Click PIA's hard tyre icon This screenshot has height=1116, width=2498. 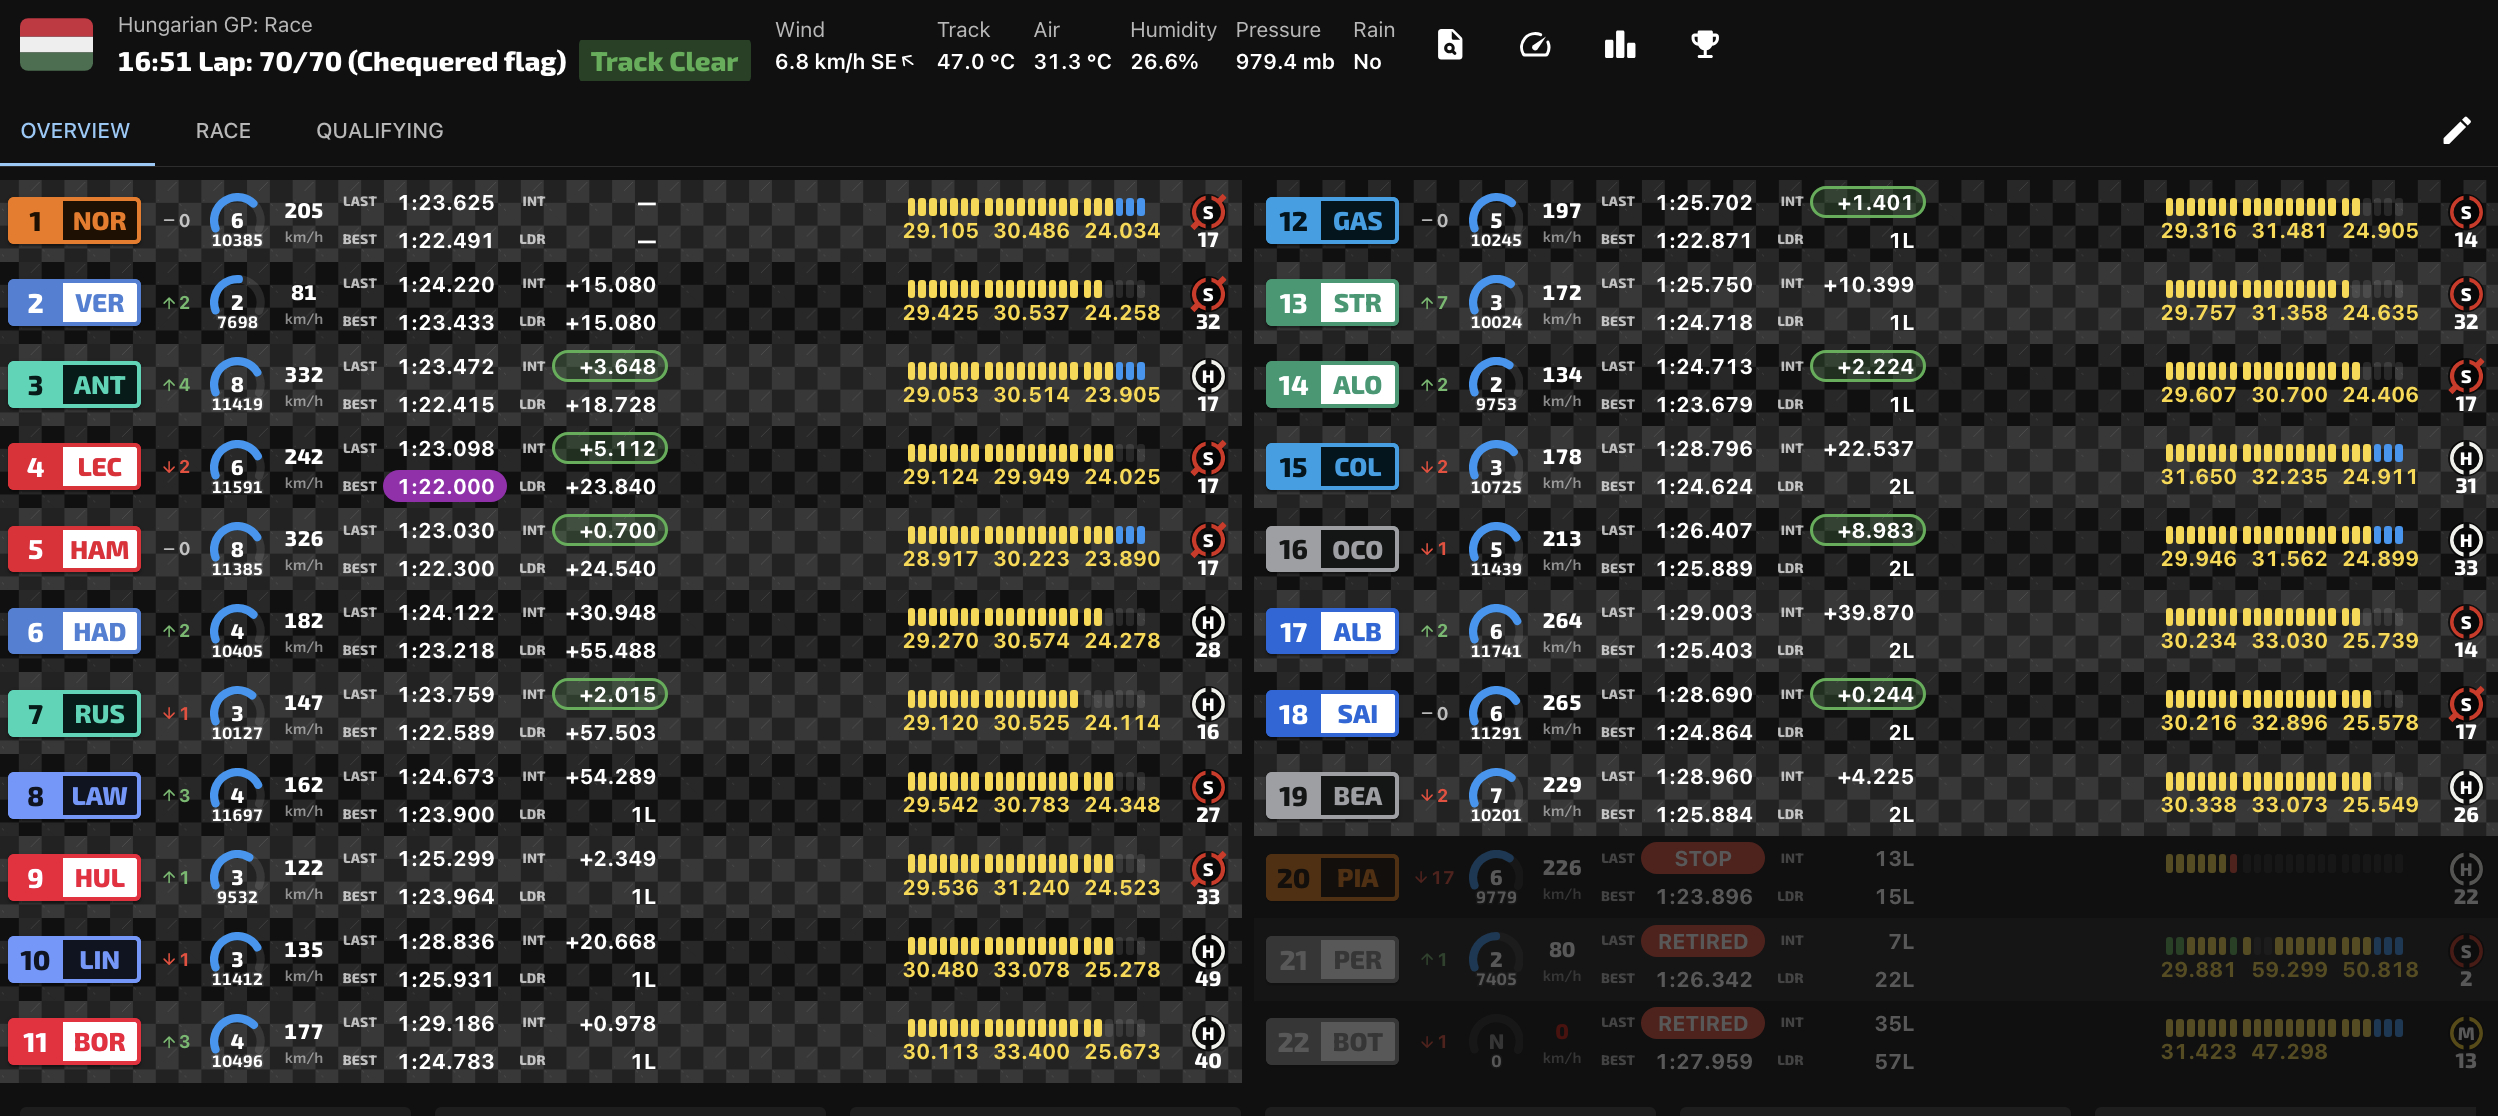(2466, 869)
